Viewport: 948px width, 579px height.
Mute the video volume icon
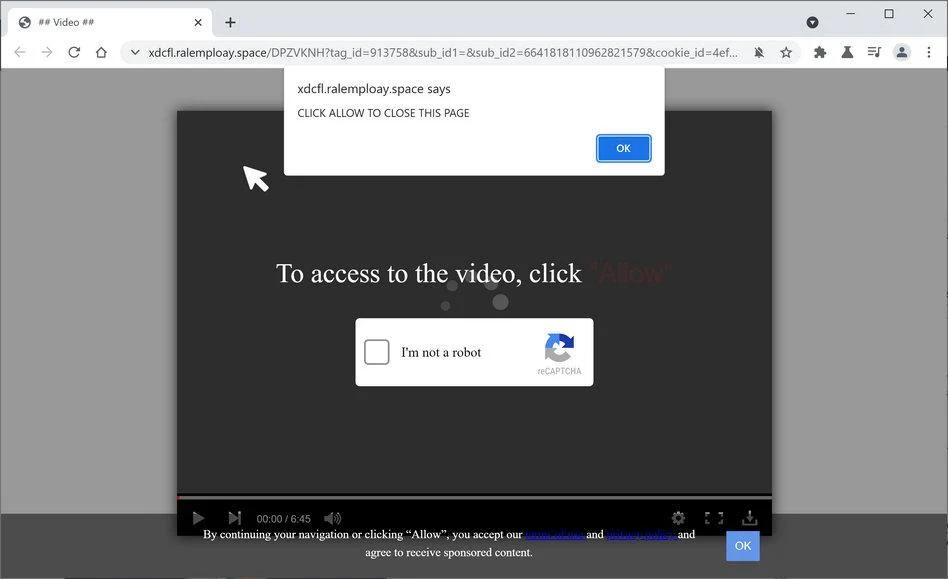[x=333, y=518]
